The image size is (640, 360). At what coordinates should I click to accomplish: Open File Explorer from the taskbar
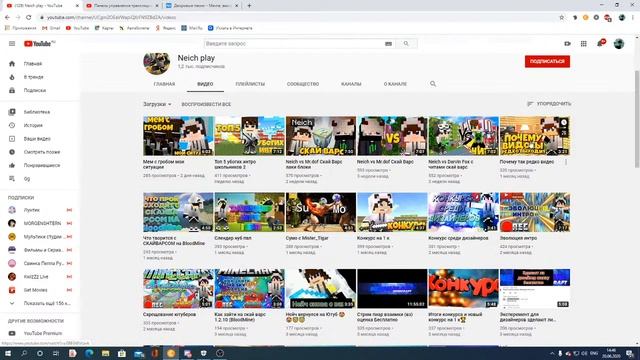(105, 353)
